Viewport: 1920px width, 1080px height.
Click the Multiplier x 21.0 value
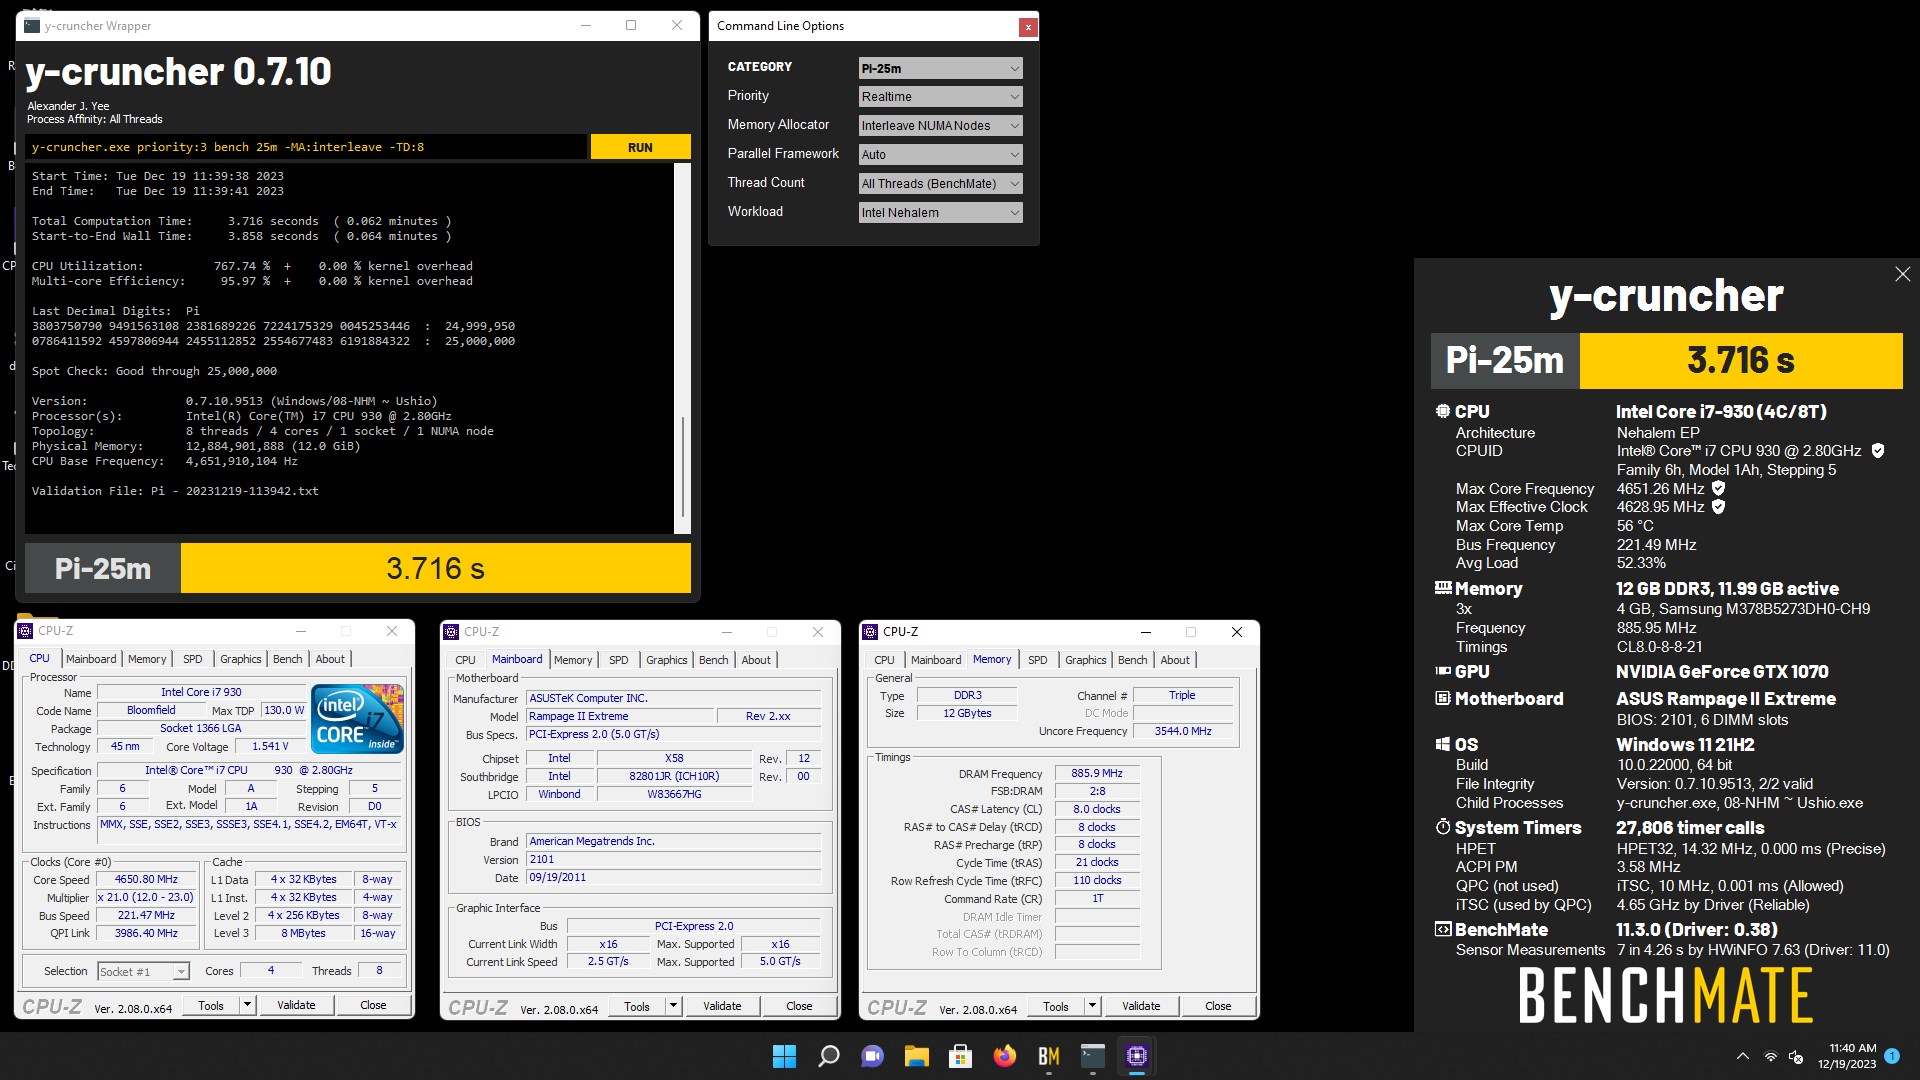(x=146, y=897)
